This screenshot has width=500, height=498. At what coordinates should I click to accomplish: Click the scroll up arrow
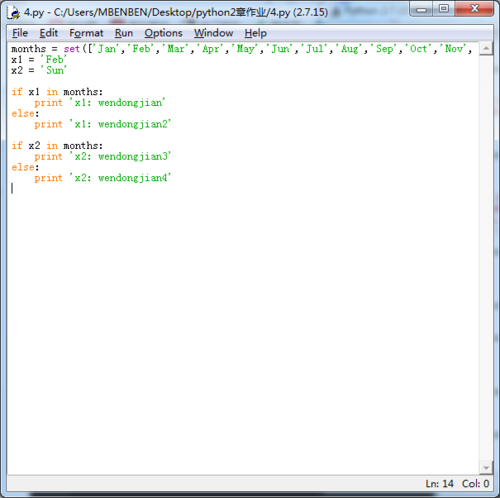(486, 49)
